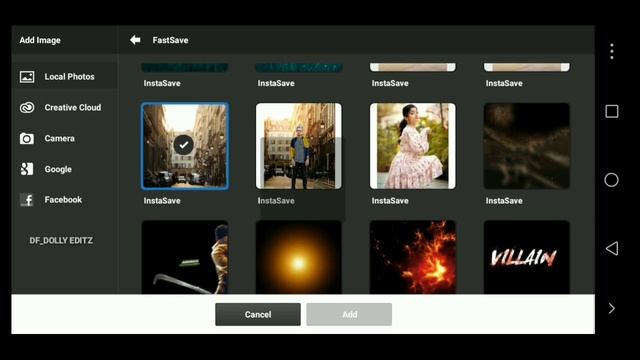Click the Facebook icon in sidebar
Screen dimensions: 640x360
point(27,200)
